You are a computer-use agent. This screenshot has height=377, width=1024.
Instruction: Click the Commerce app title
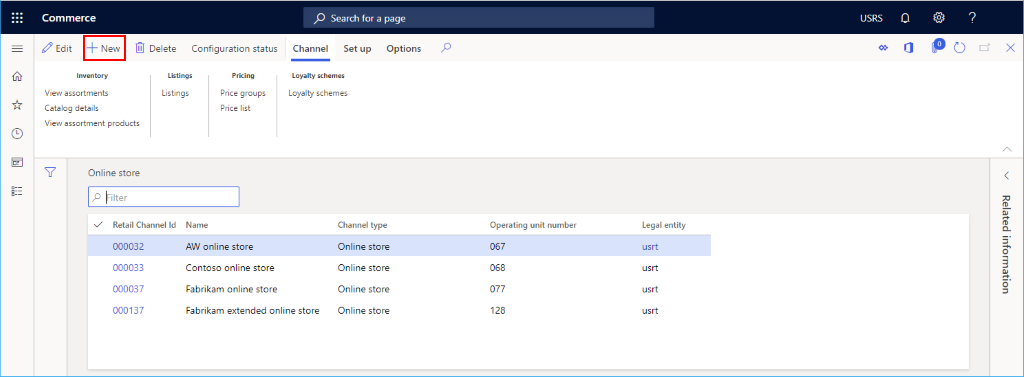69,18
